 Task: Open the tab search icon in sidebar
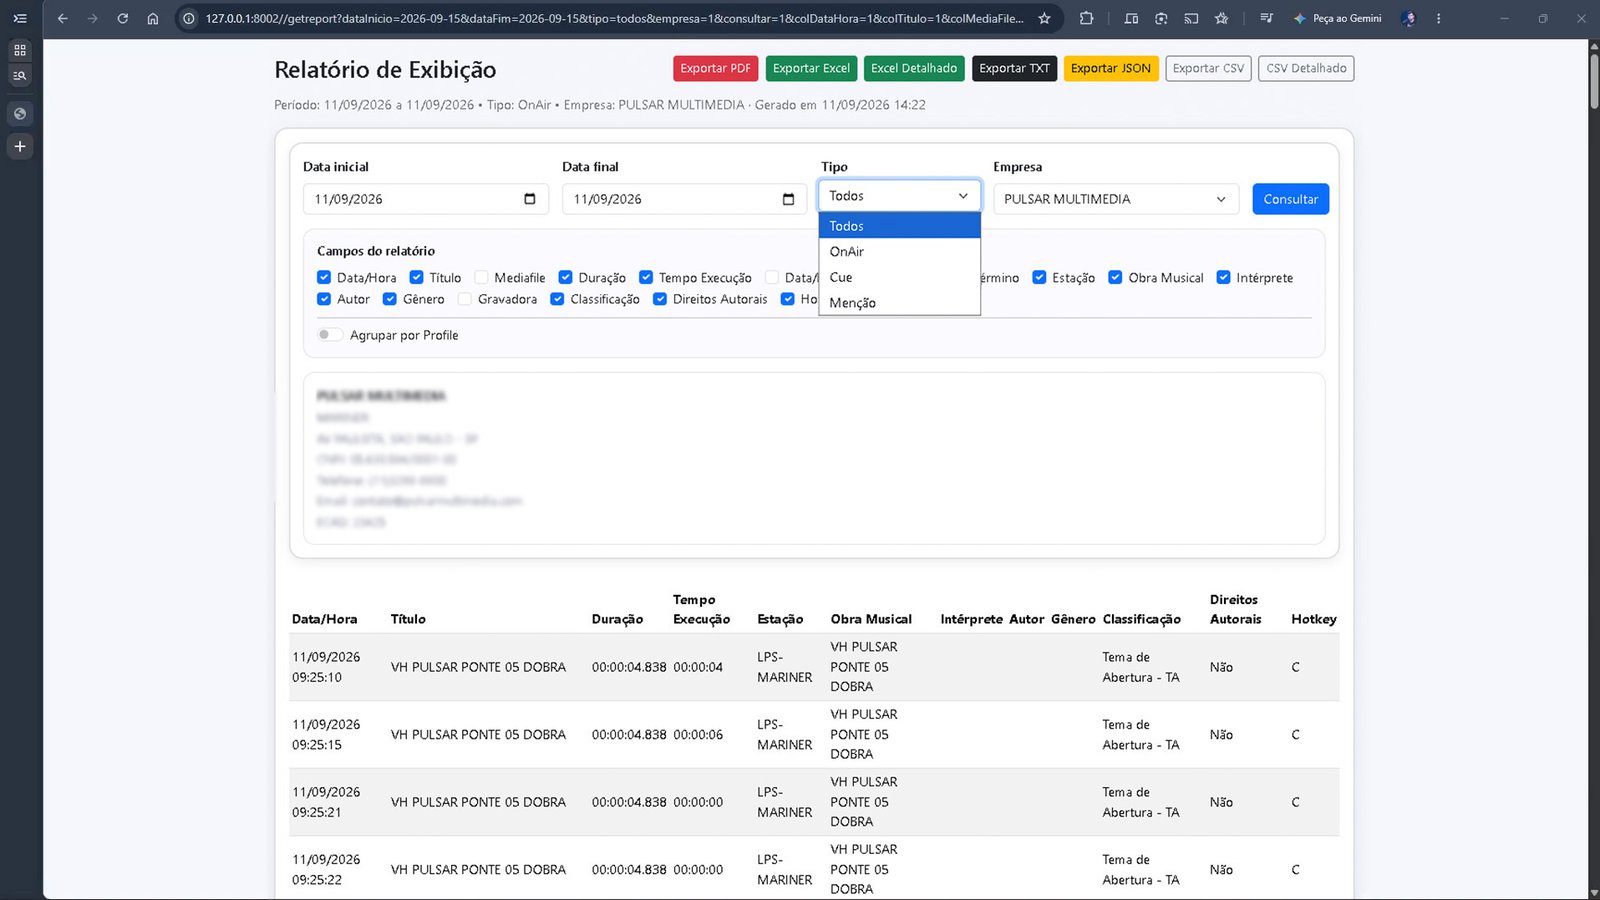20,75
